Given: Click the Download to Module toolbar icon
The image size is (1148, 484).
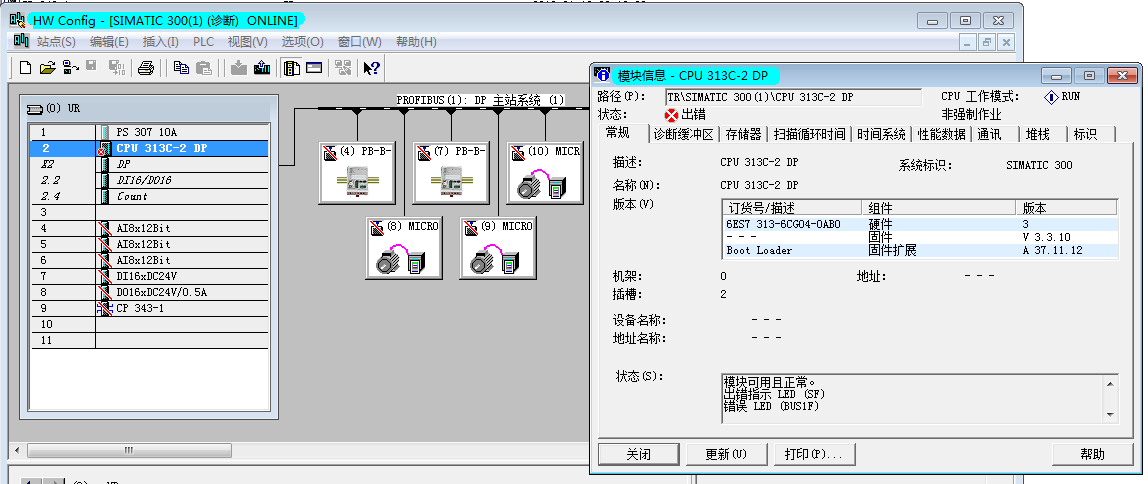Looking at the screenshot, I should tap(239, 68).
